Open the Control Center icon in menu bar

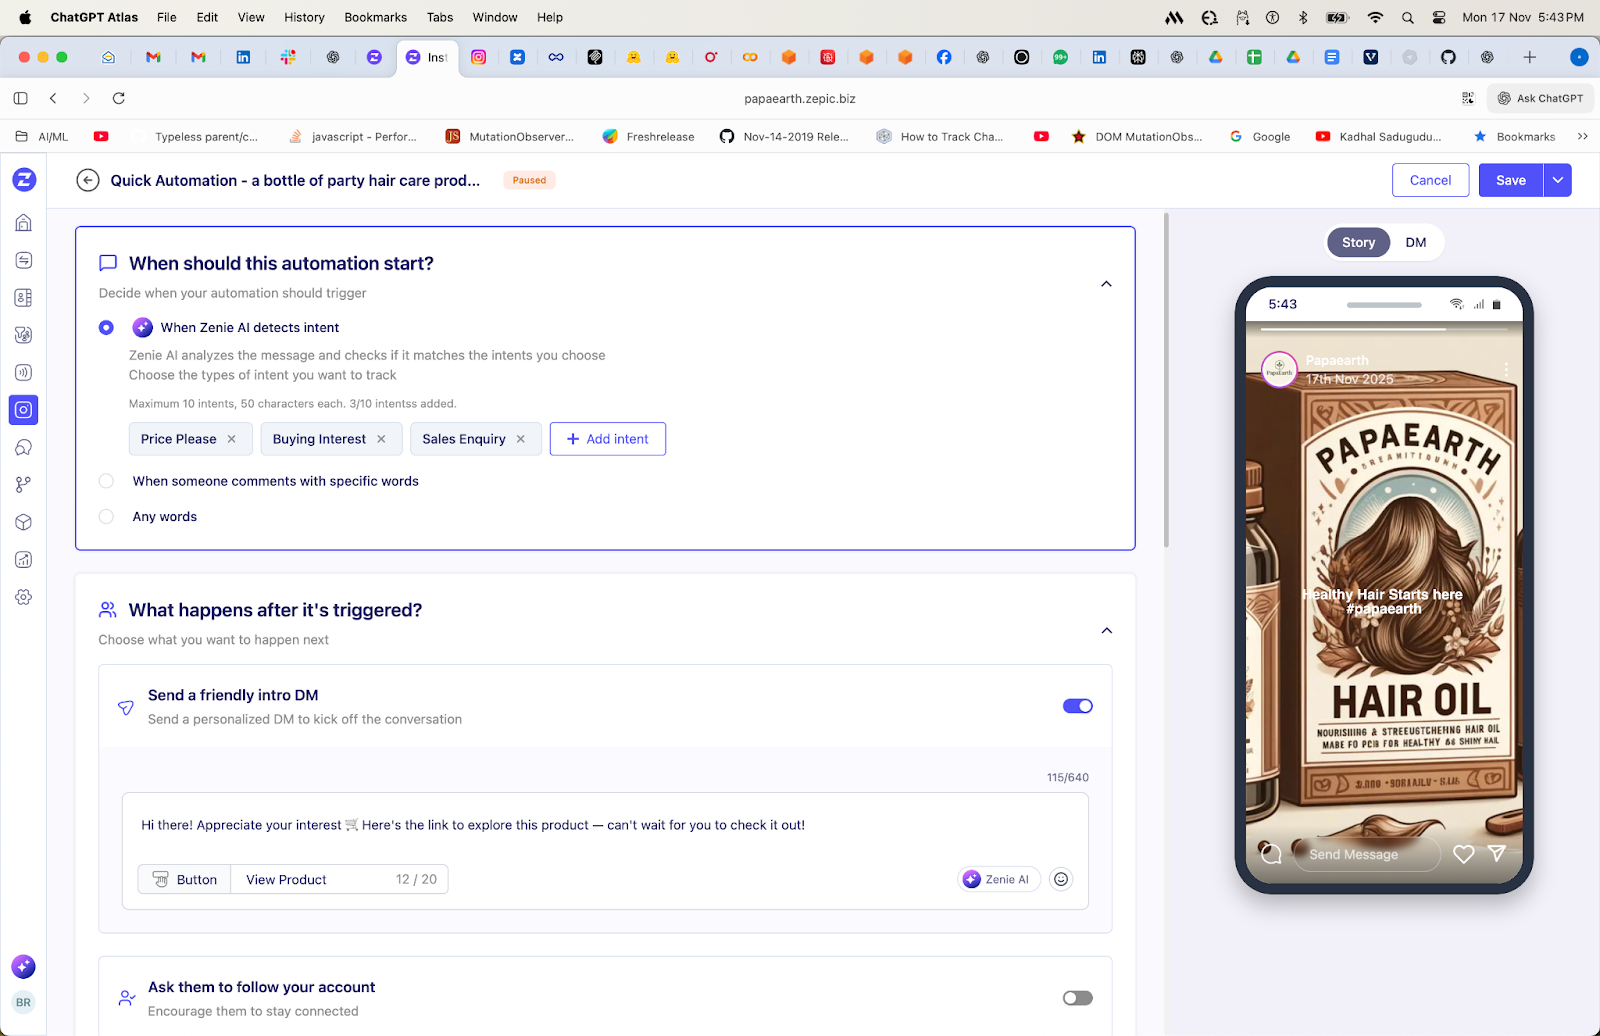[x=1439, y=17]
